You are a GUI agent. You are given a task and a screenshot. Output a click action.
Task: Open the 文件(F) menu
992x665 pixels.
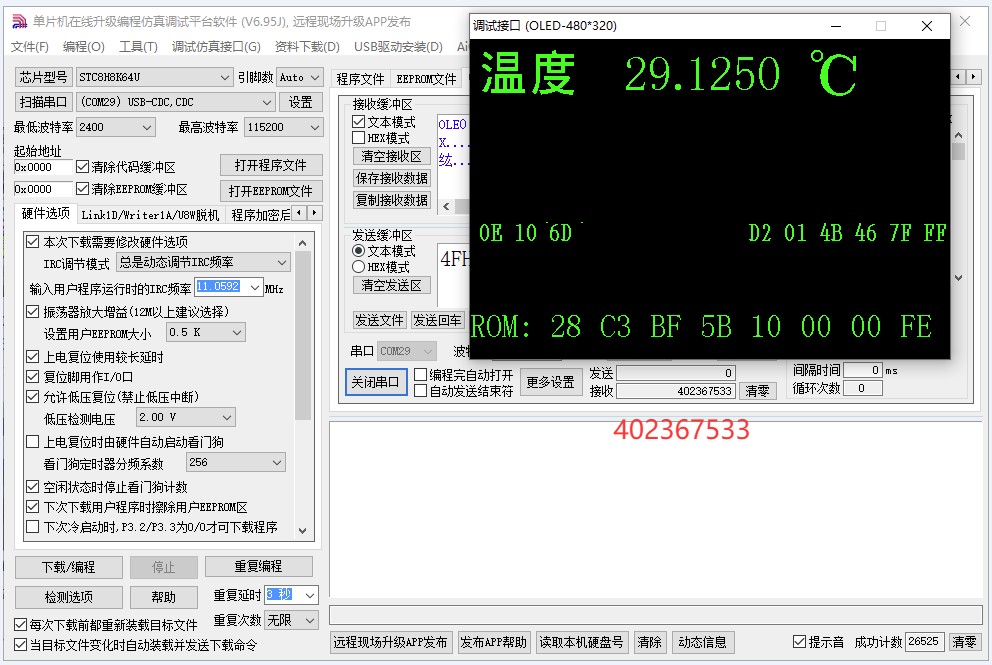tap(30, 47)
